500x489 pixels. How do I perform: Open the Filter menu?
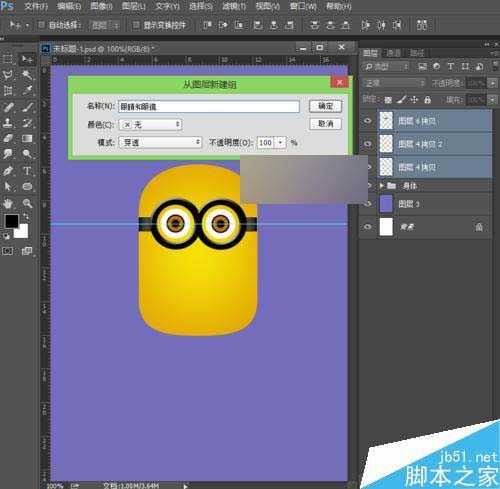(234, 6)
